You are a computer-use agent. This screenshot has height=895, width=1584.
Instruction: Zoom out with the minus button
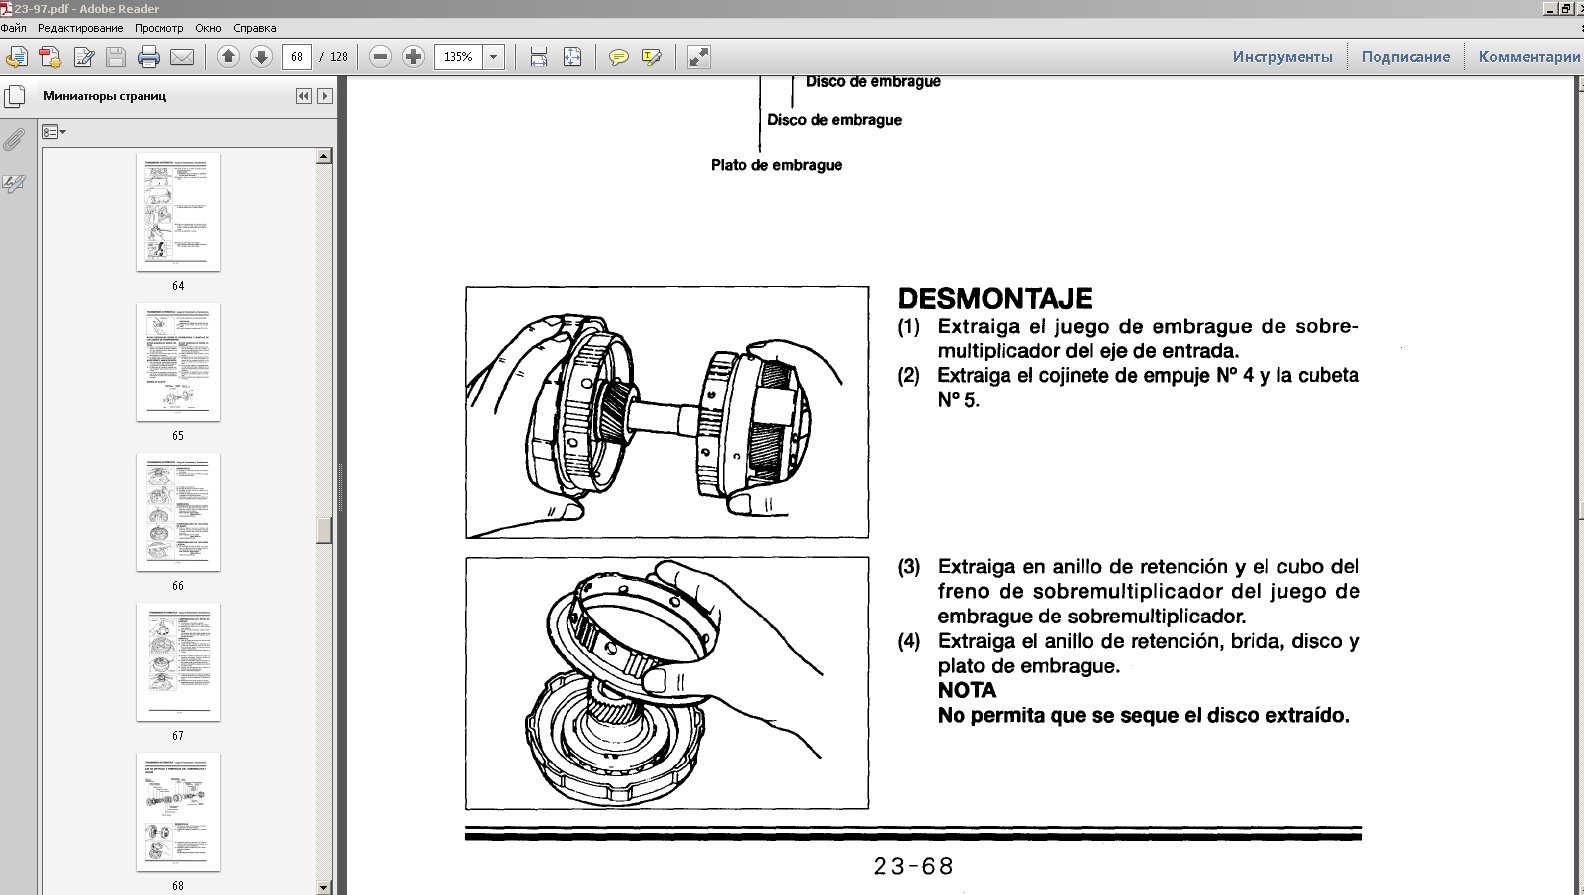point(380,57)
